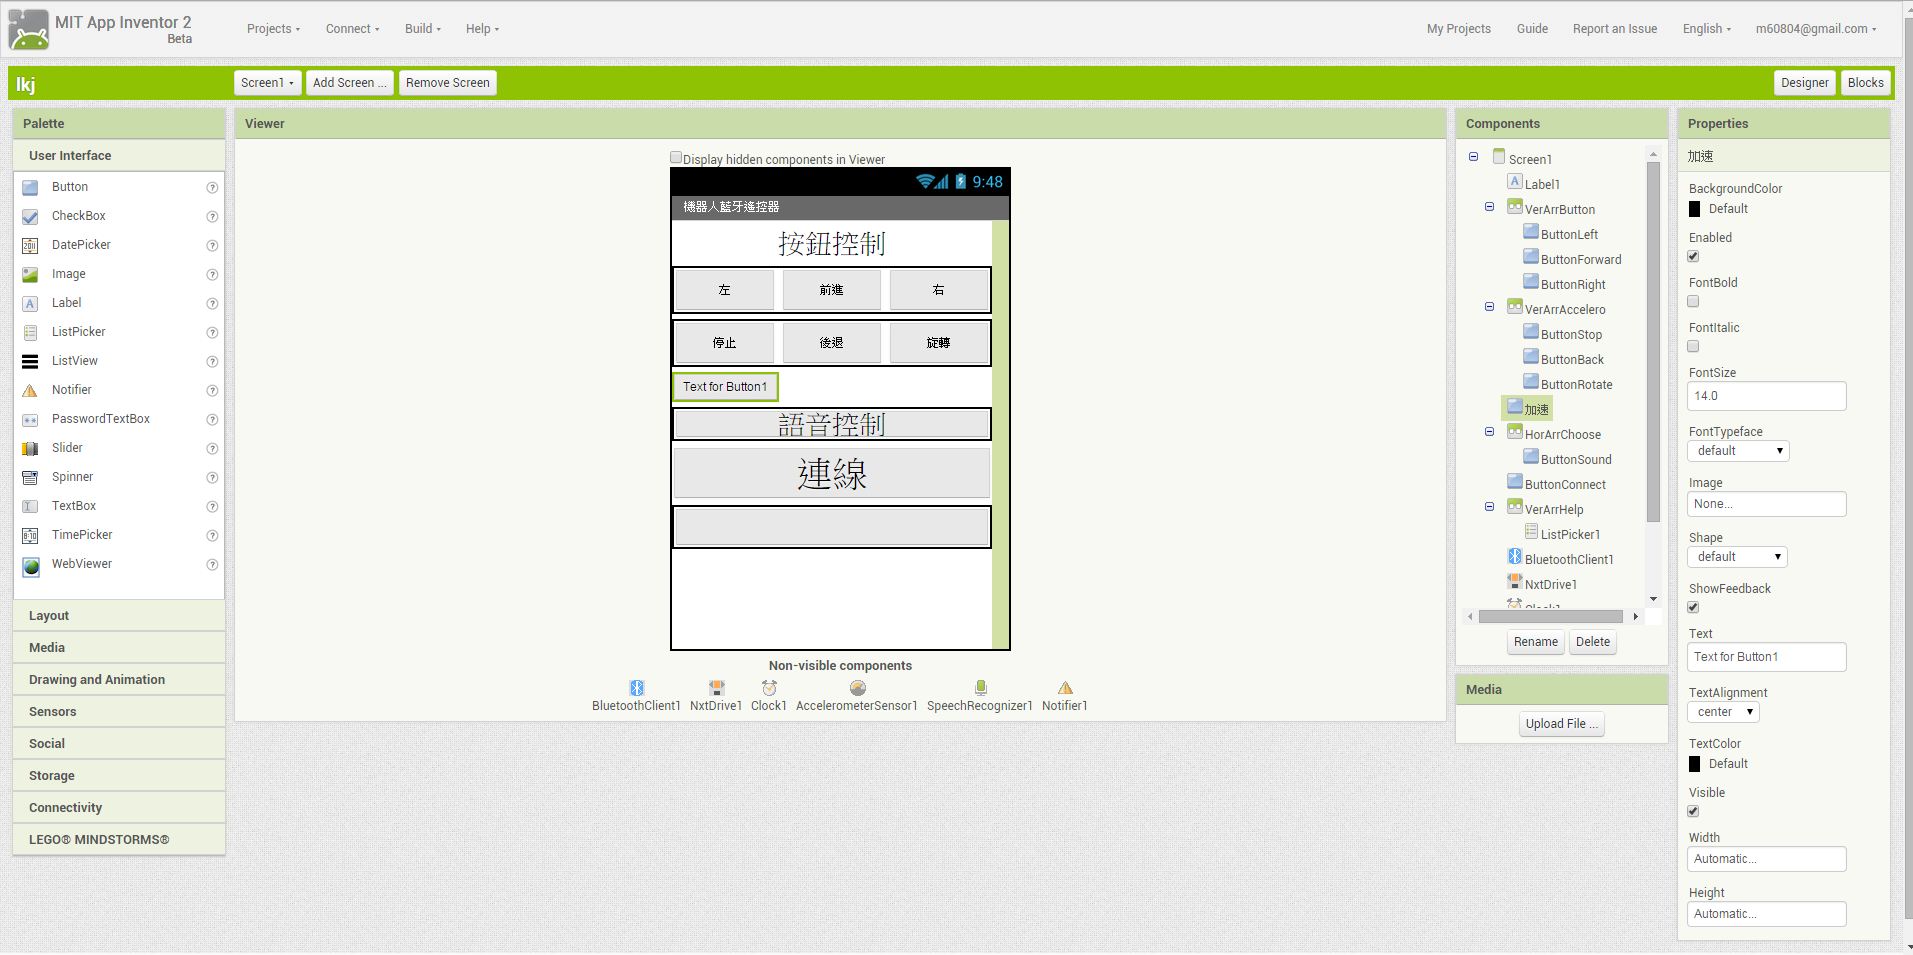Click the Spinner palette icon
Image resolution: width=1913 pixels, height=955 pixels.
(30, 478)
